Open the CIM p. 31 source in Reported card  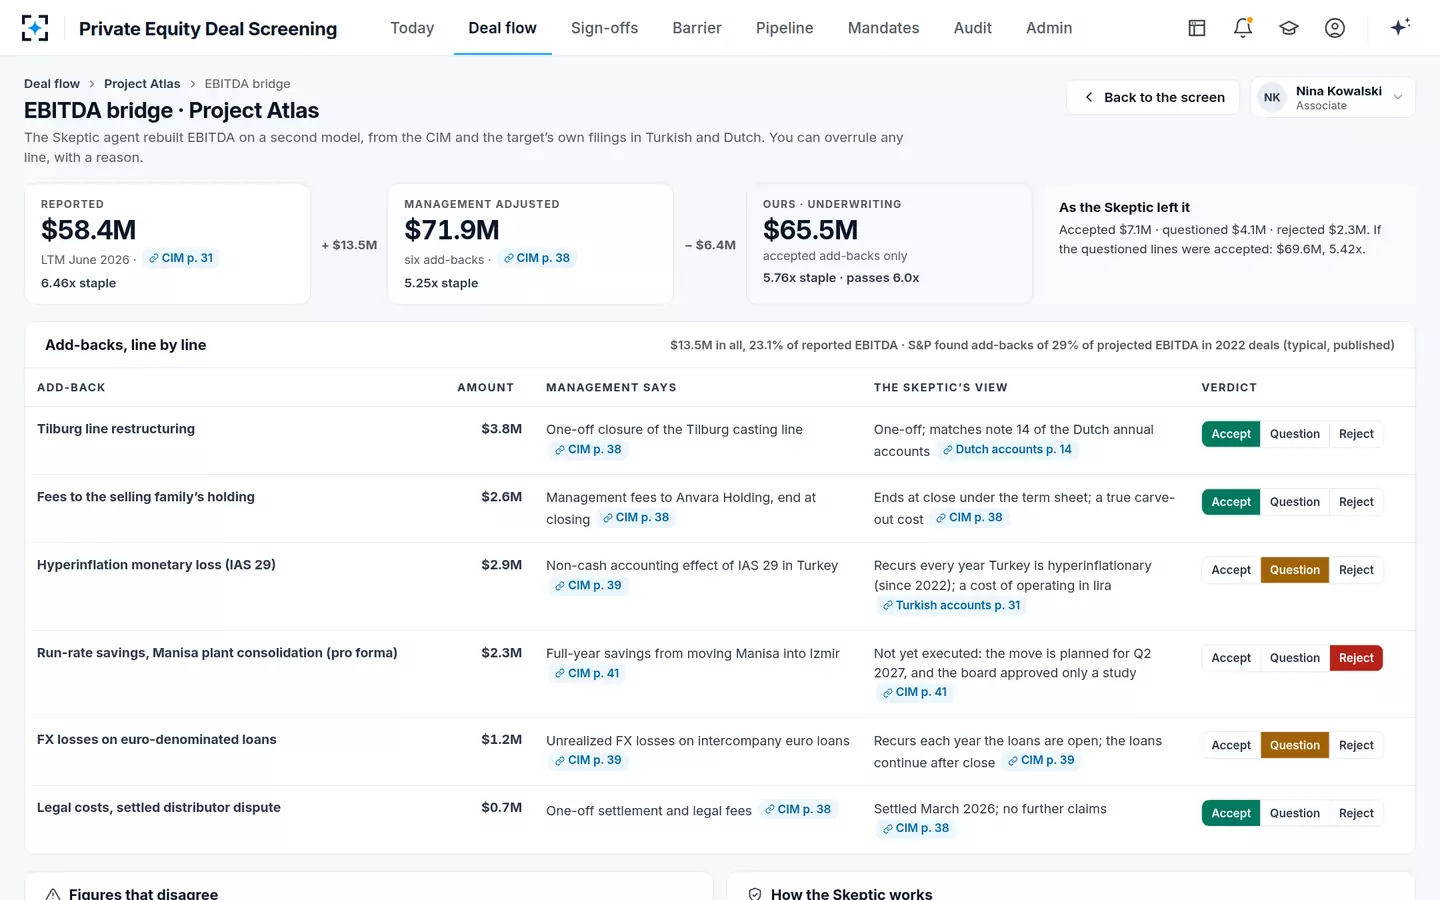tap(181, 258)
